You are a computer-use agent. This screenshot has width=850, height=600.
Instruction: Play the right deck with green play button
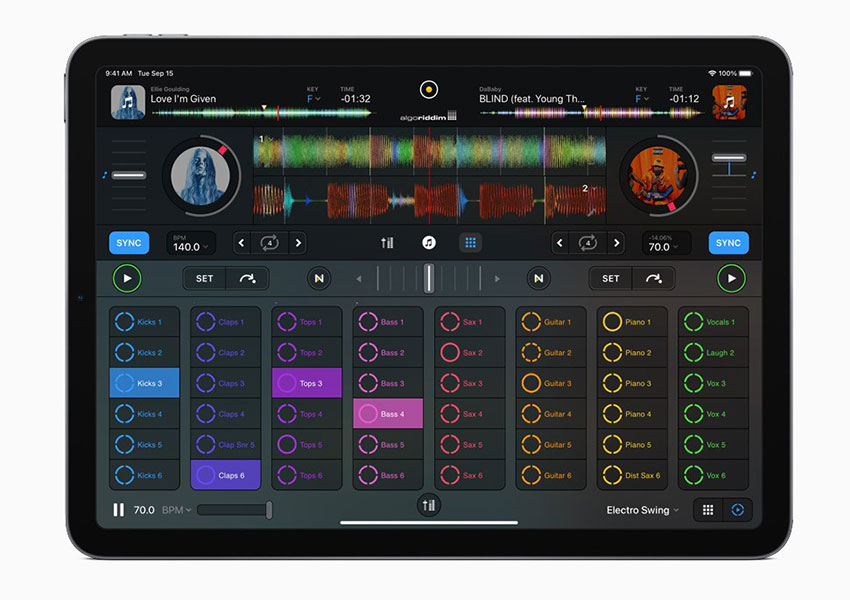pos(731,278)
